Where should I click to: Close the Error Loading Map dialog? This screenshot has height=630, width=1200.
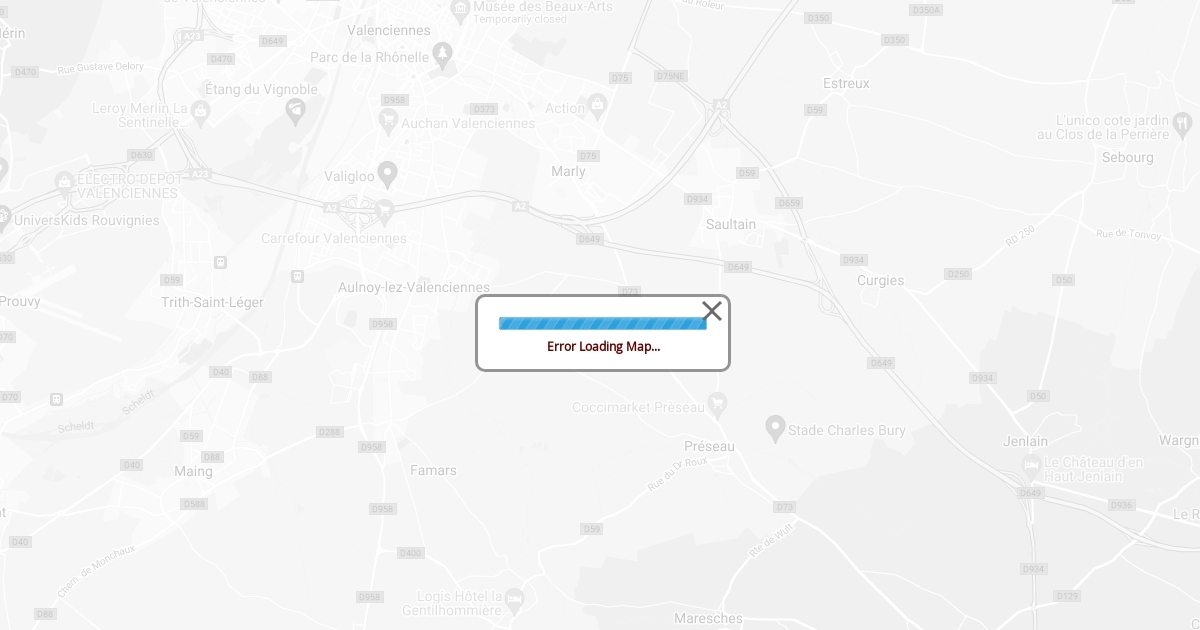coord(712,311)
